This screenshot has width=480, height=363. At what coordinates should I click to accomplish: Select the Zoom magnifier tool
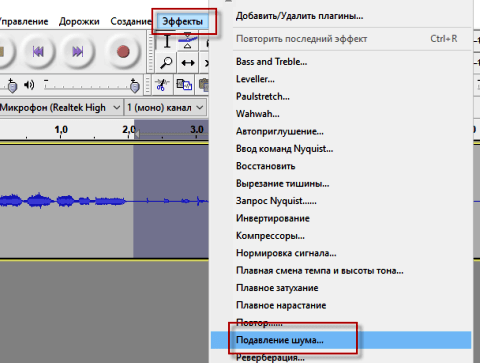click(x=166, y=63)
